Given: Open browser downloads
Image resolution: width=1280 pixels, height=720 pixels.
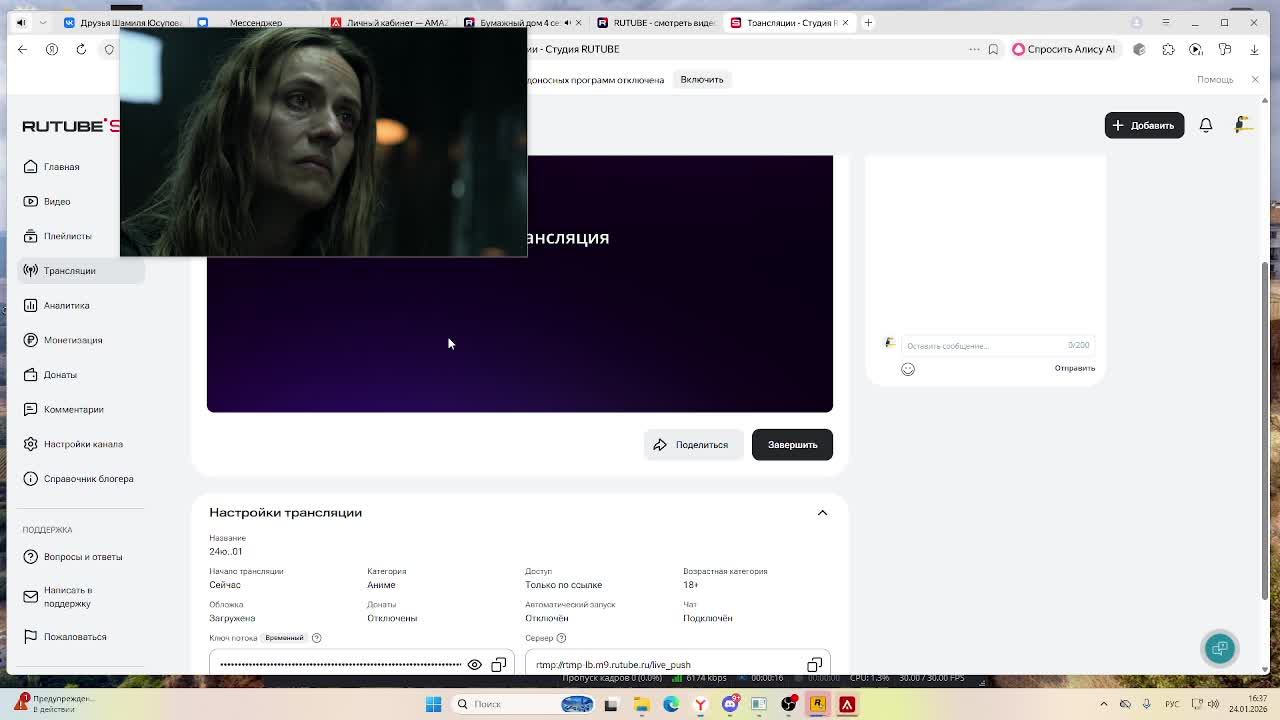Looking at the screenshot, I should point(1254,49).
